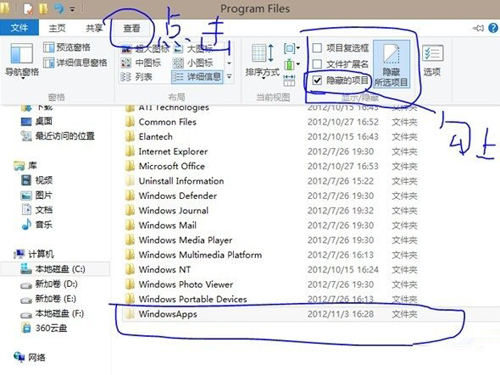Open the 音乐 Music library

(37, 225)
